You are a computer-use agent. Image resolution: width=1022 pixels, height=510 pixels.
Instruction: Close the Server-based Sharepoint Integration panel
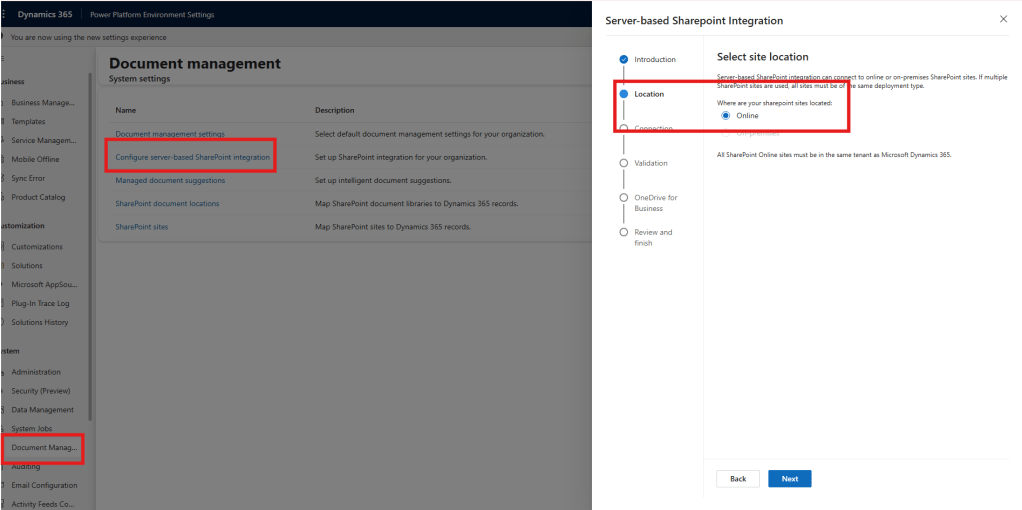tap(1003, 19)
